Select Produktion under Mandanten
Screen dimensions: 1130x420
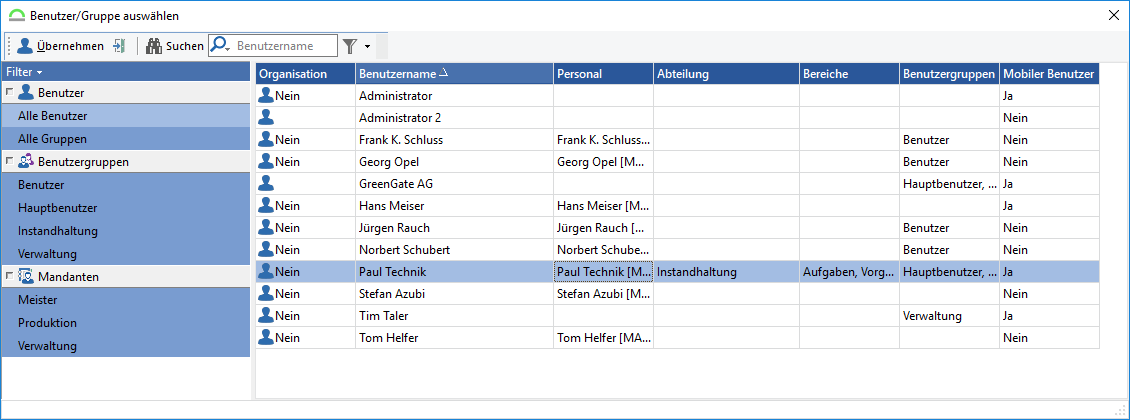[x=125, y=322]
